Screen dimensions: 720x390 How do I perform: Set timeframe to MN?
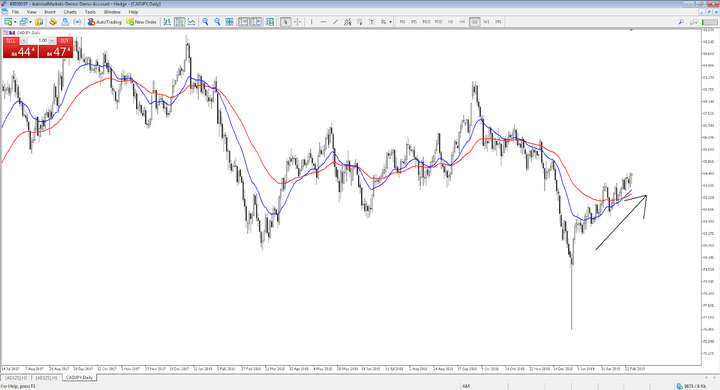pyautogui.click(x=498, y=22)
